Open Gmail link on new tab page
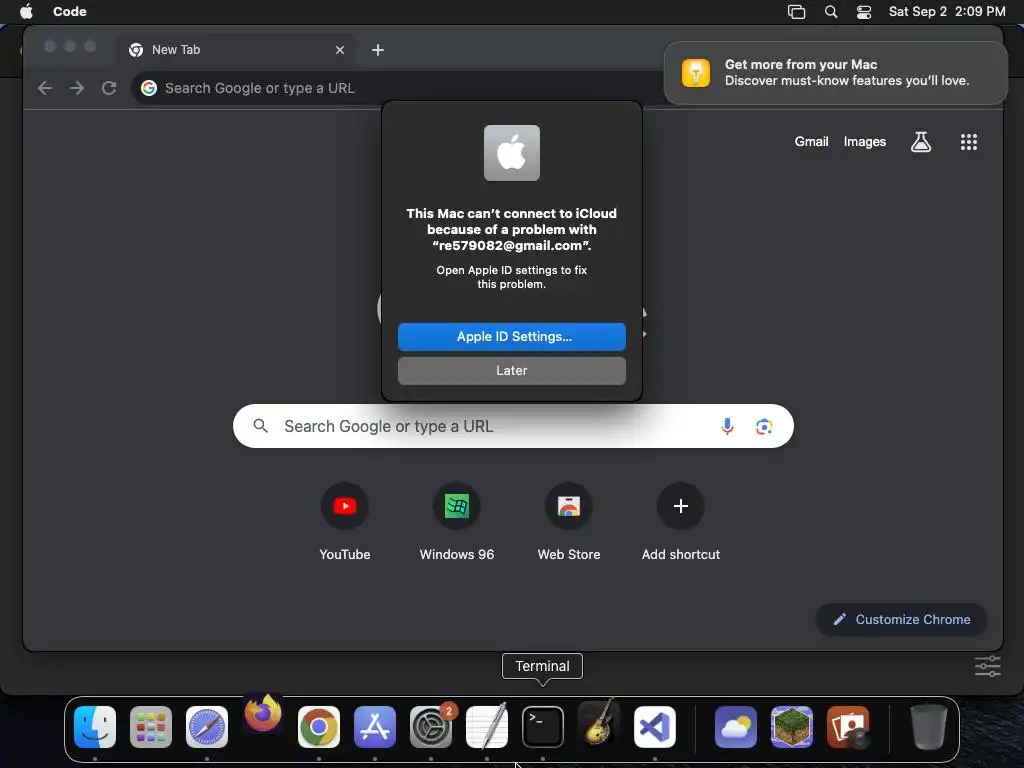The image size is (1024, 768). (811, 142)
